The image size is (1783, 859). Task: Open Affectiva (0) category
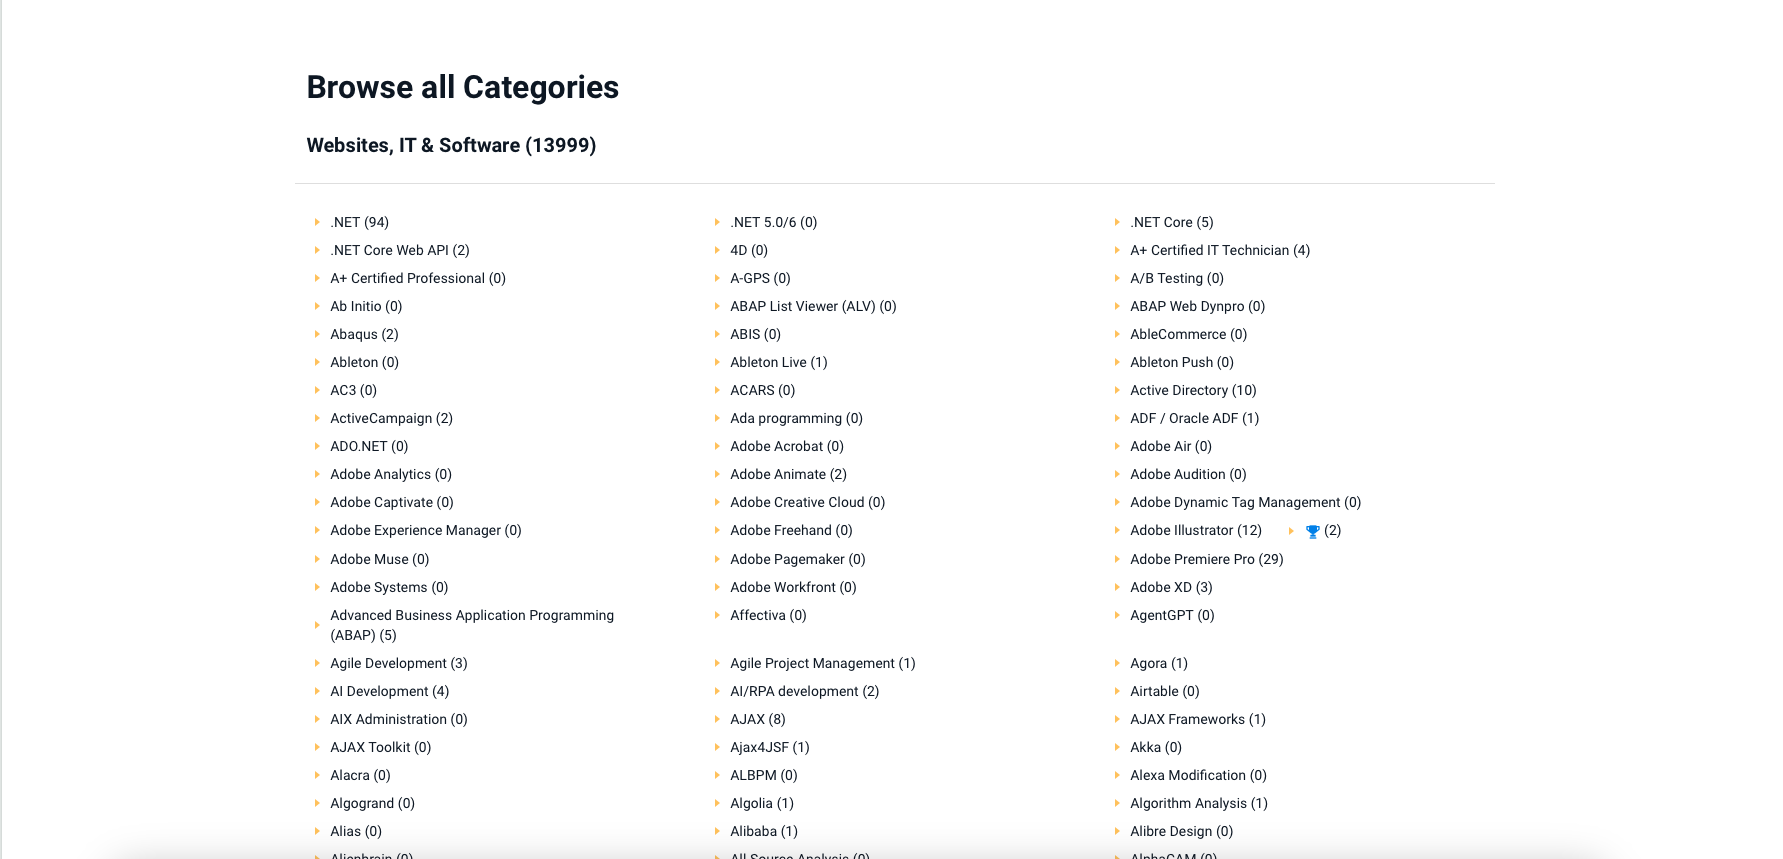767,615
